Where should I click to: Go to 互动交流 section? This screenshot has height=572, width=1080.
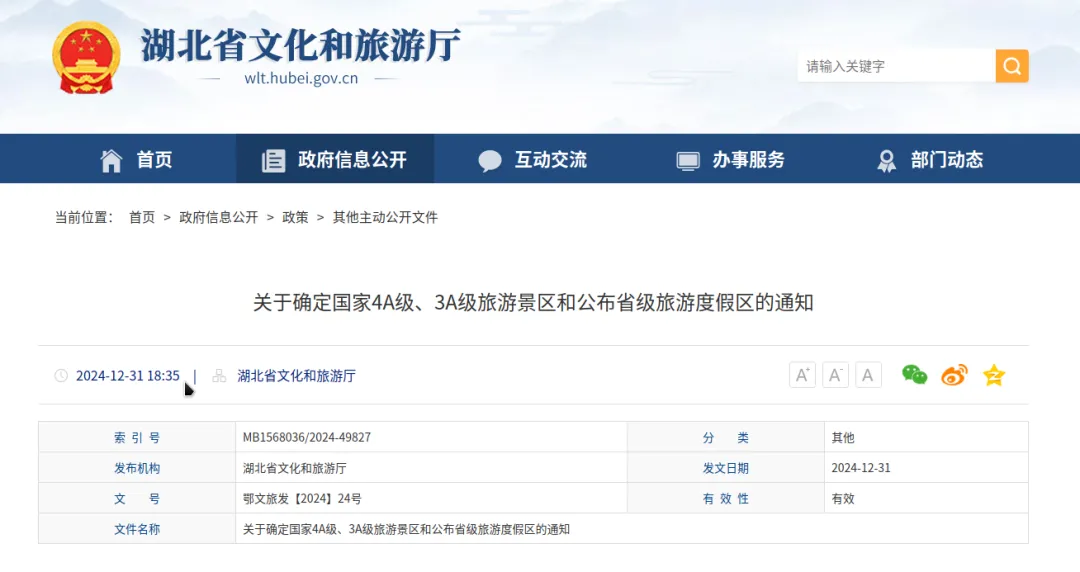(533, 160)
